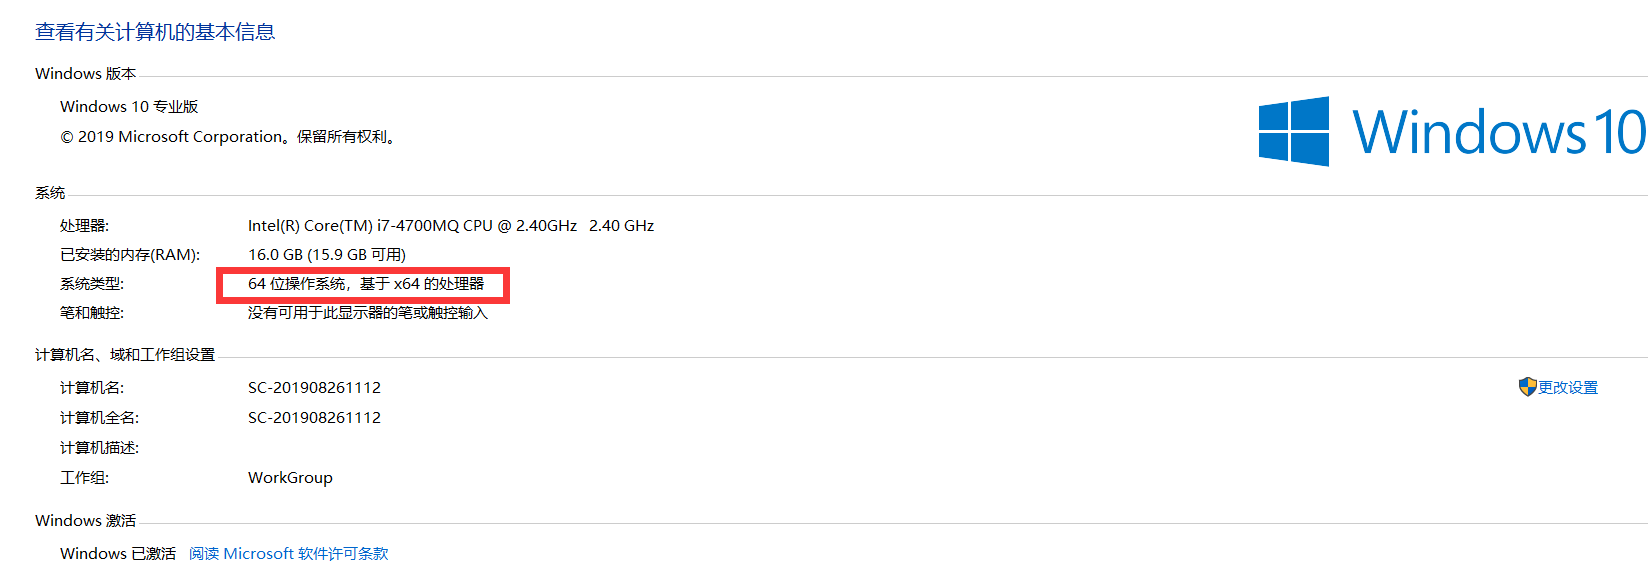1648x570 pixels.
Task: Click the Windows 10 logo icon
Action: click(1294, 131)
